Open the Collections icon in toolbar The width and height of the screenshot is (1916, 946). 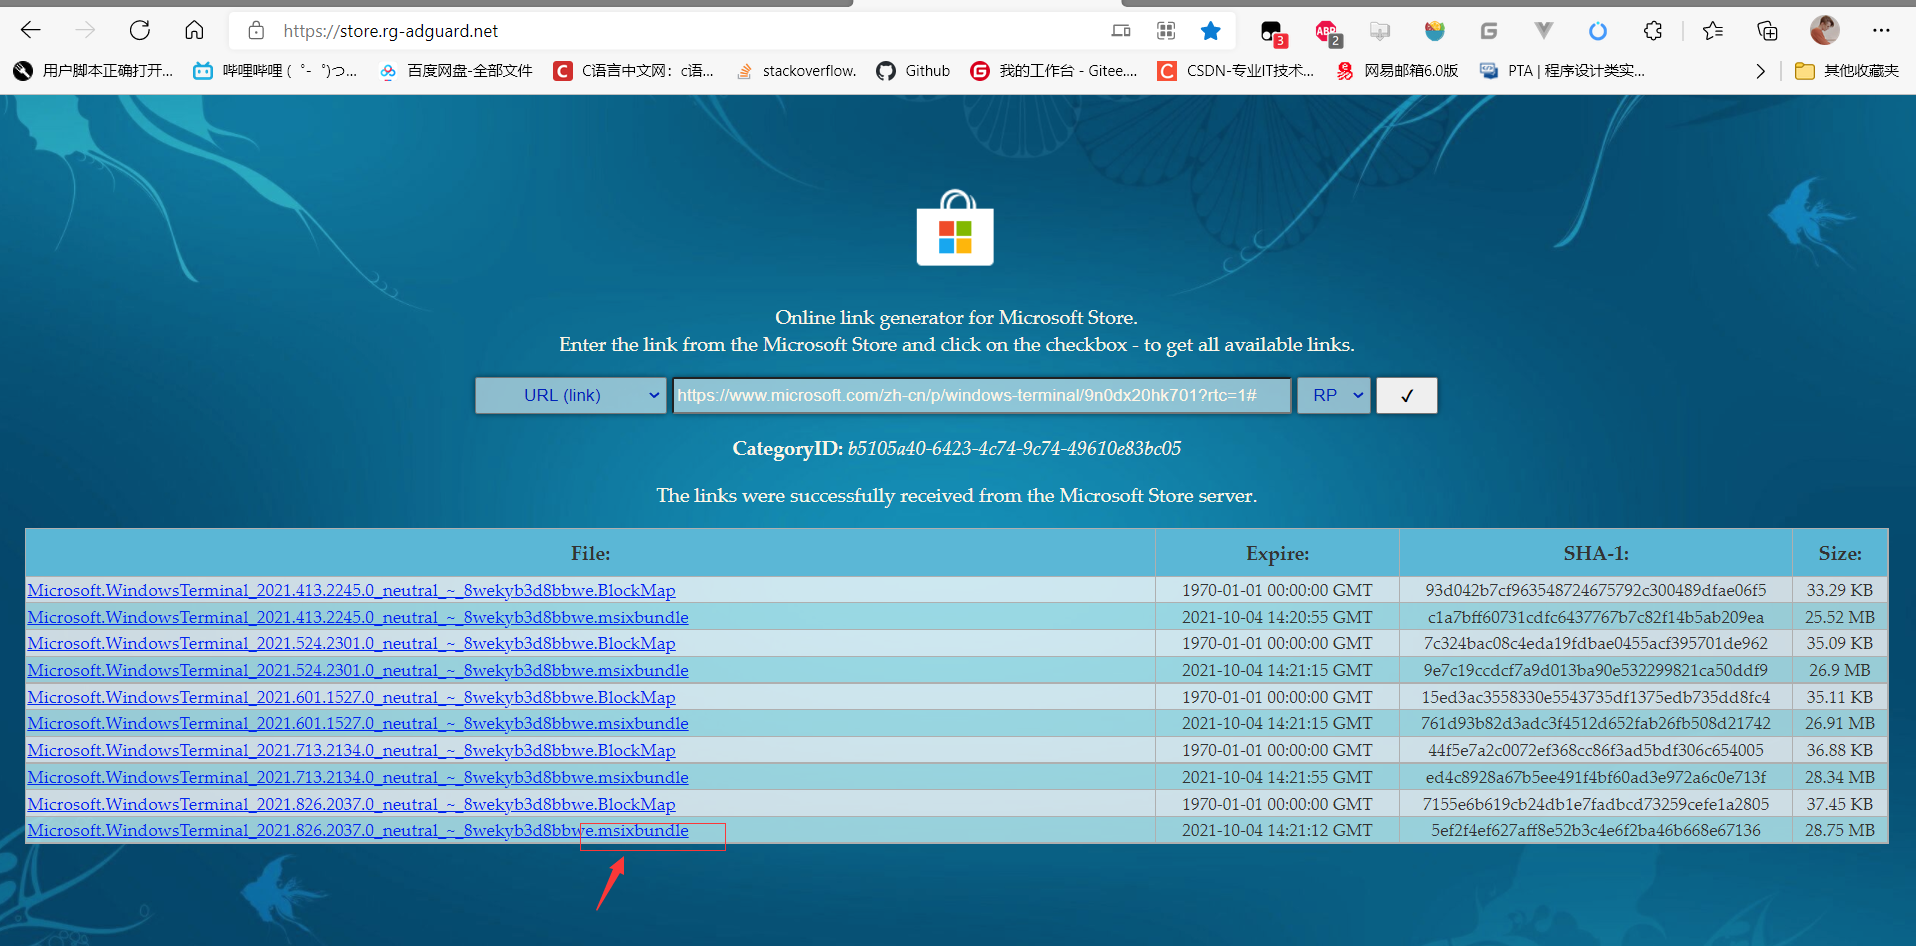[1768, 31]
